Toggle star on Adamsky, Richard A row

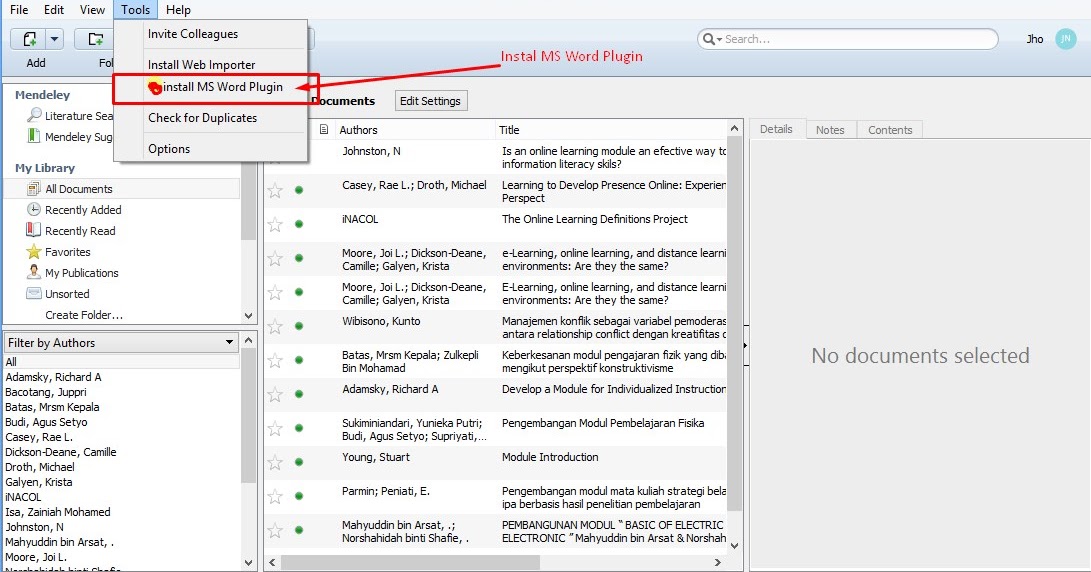(x=275, y=395)
